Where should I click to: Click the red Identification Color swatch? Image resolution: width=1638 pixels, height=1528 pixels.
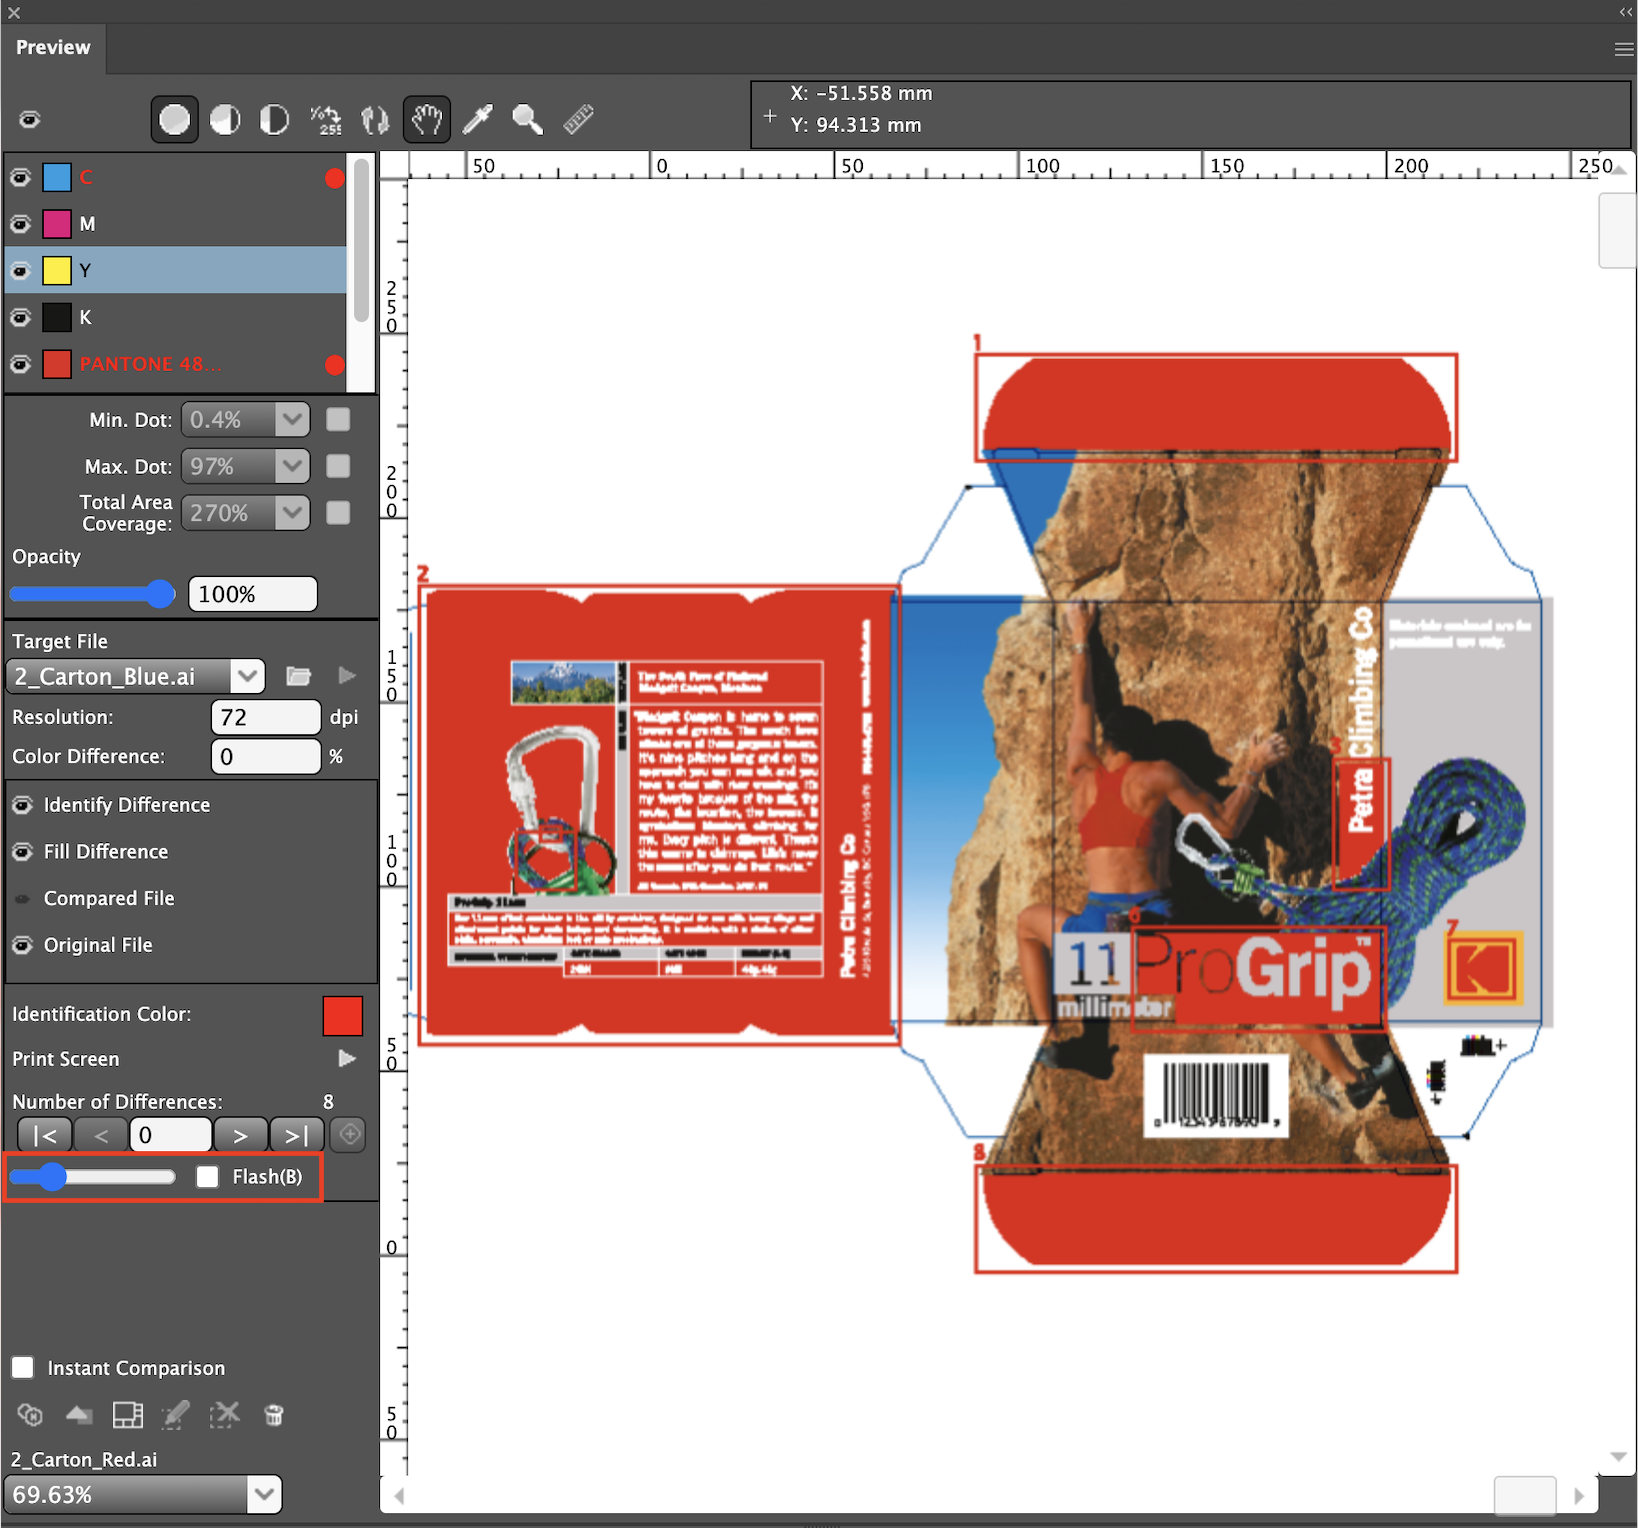click(342, 1015)
